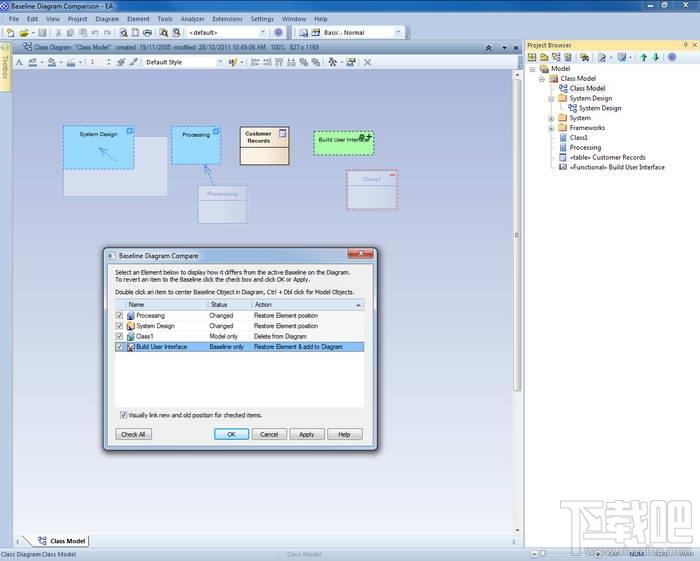Select the Class Model diagram tab at bottom

coord(62,541)
